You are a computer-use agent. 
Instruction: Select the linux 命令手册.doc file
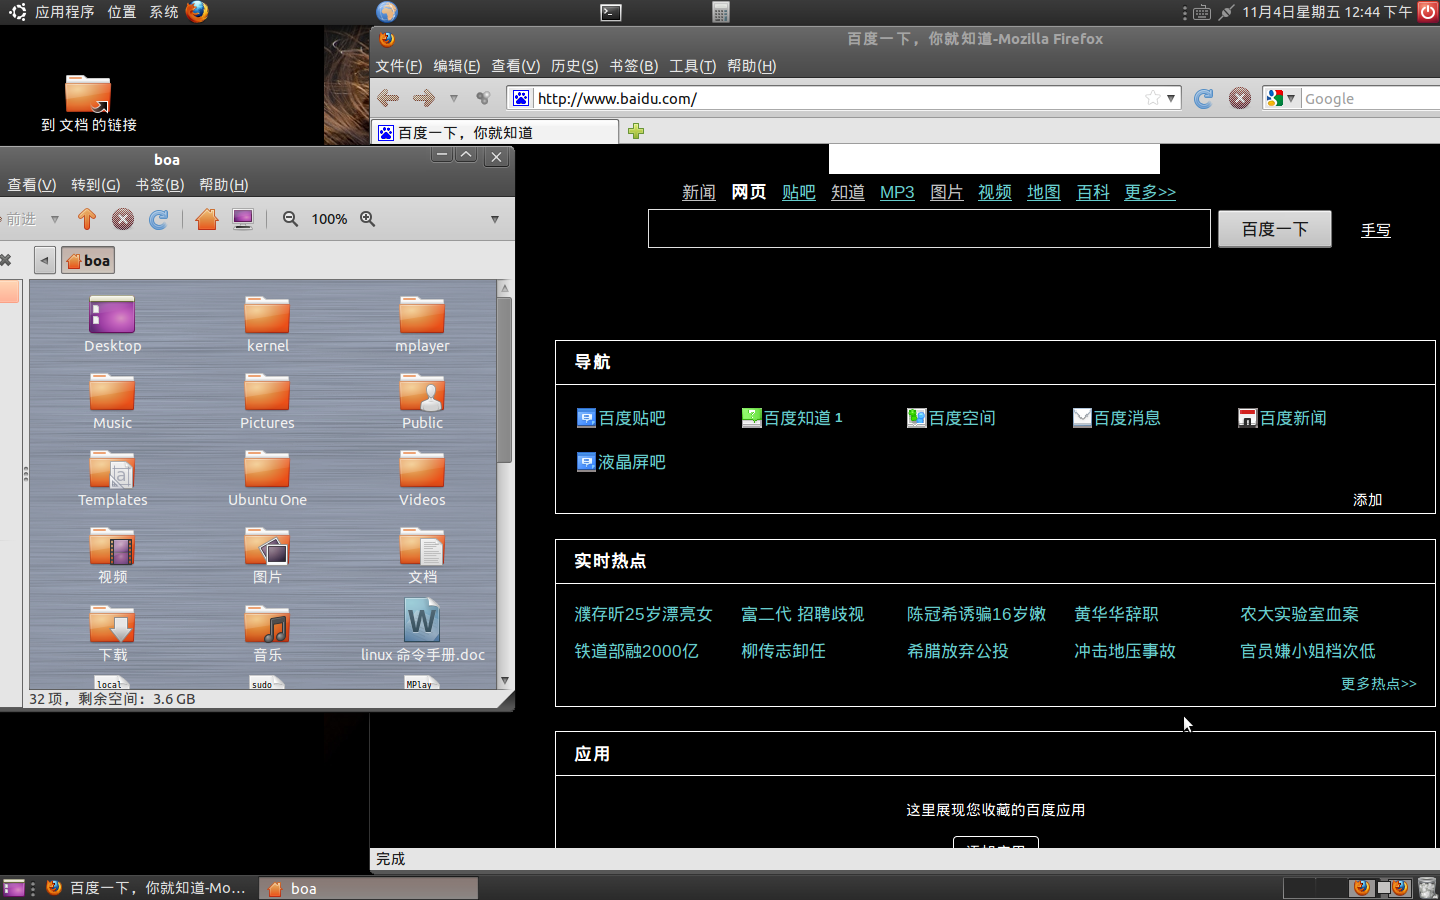(x=422, y=622)
